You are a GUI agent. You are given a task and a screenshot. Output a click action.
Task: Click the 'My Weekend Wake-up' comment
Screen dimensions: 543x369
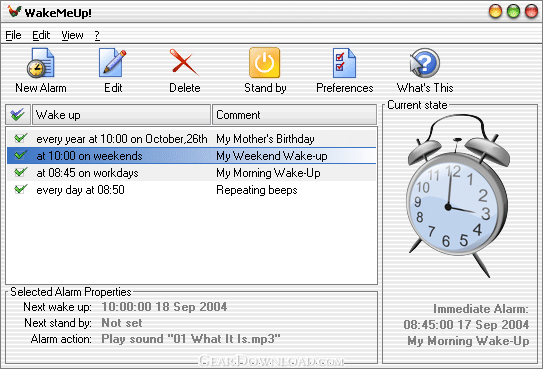[x=272, y=156]
